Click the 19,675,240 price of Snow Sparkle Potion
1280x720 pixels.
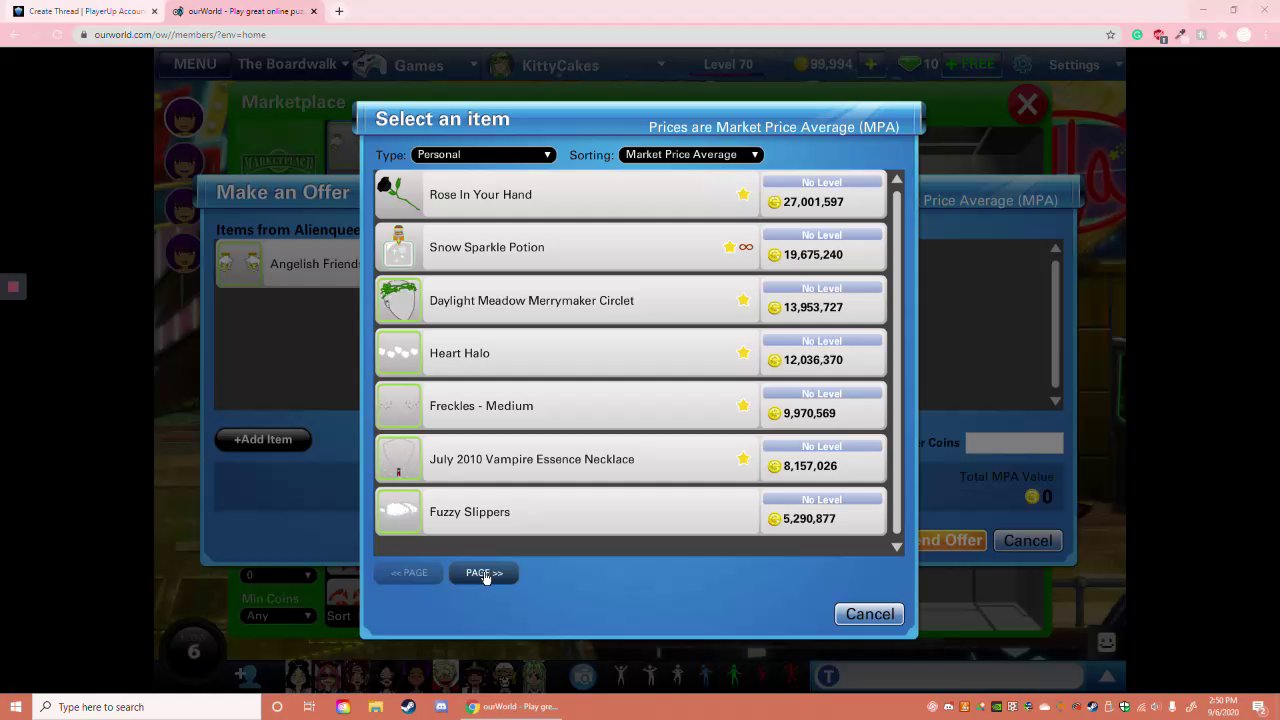coord(813,255)
